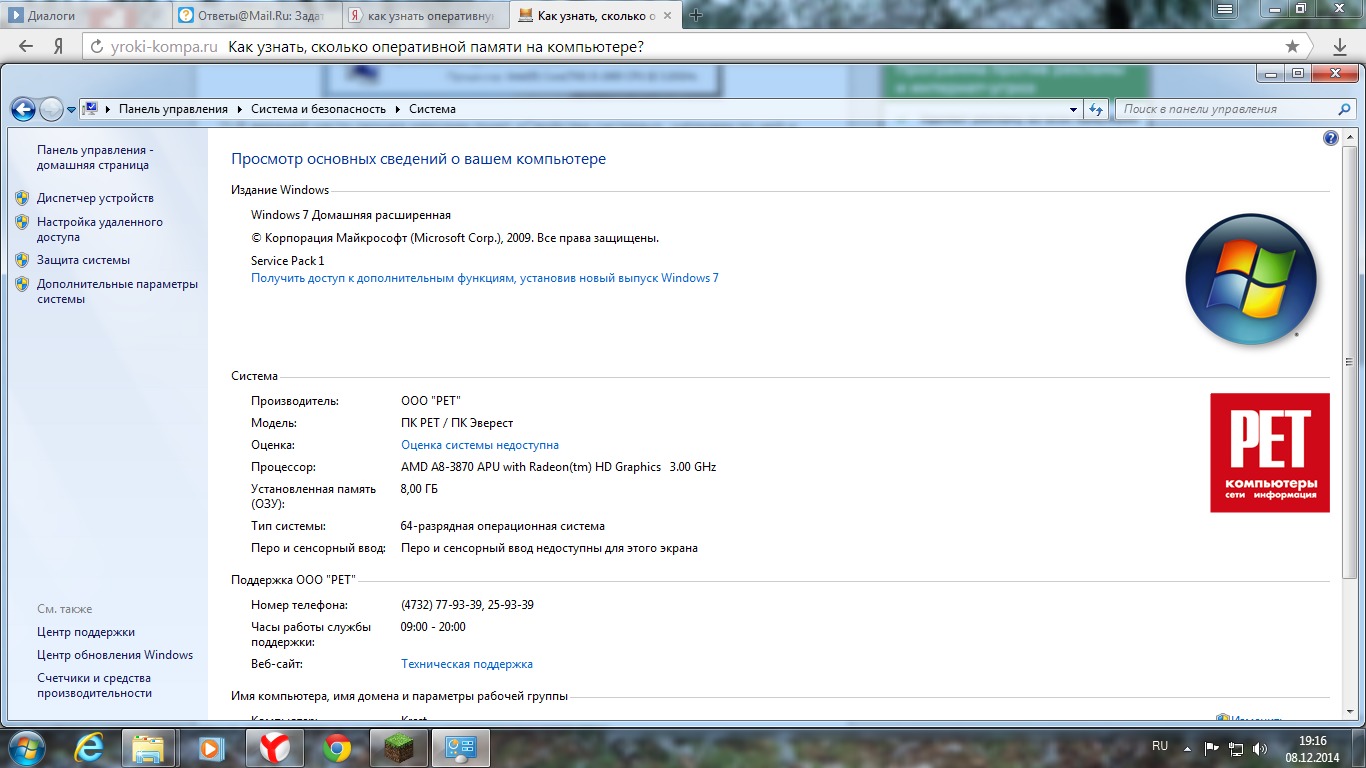Click the red PET company logo
Image resolution: width=1366 pixels, height=768 pixels.
[x=1270, y=453]
